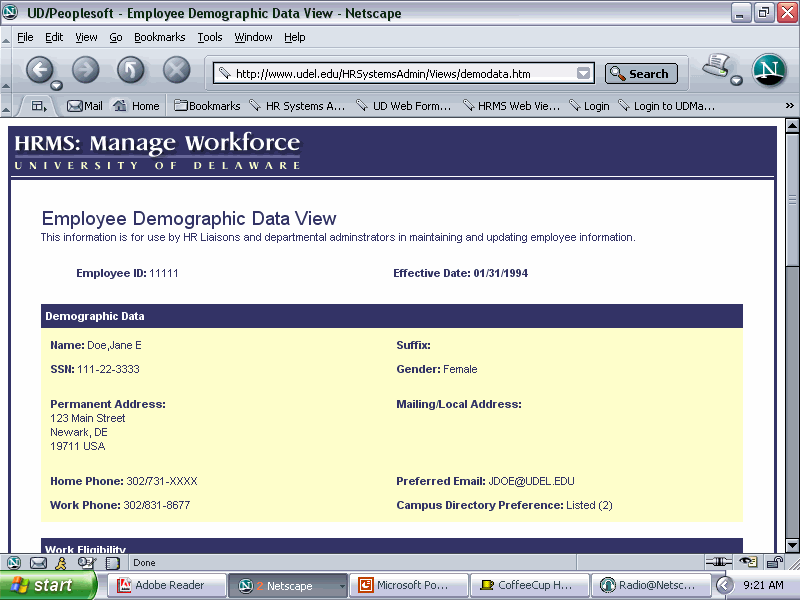Open the Bookmarks folder on personal toolbar
The width and height of the screenshot is (800, 600).
(207, 106)
